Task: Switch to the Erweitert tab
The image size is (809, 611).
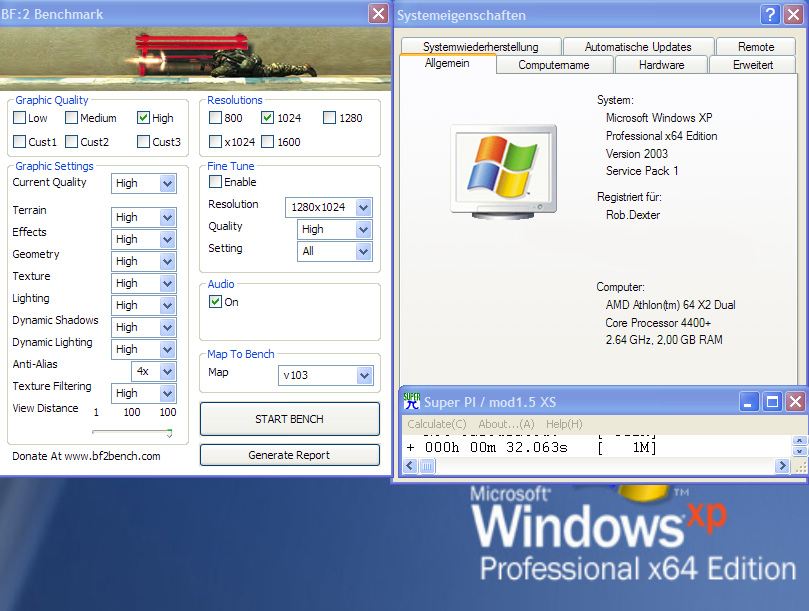Action: (753, 65)
